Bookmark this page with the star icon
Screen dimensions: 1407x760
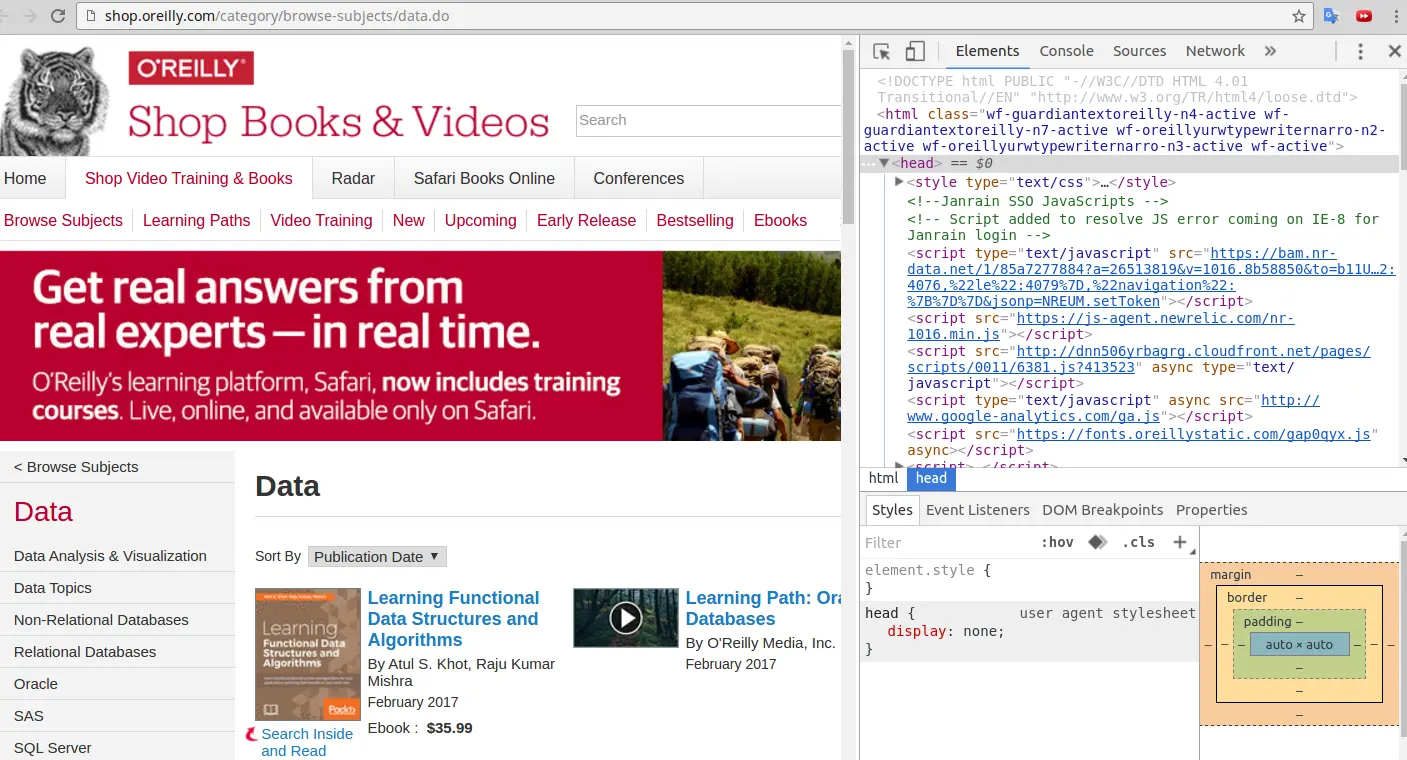coord(1299,16)
